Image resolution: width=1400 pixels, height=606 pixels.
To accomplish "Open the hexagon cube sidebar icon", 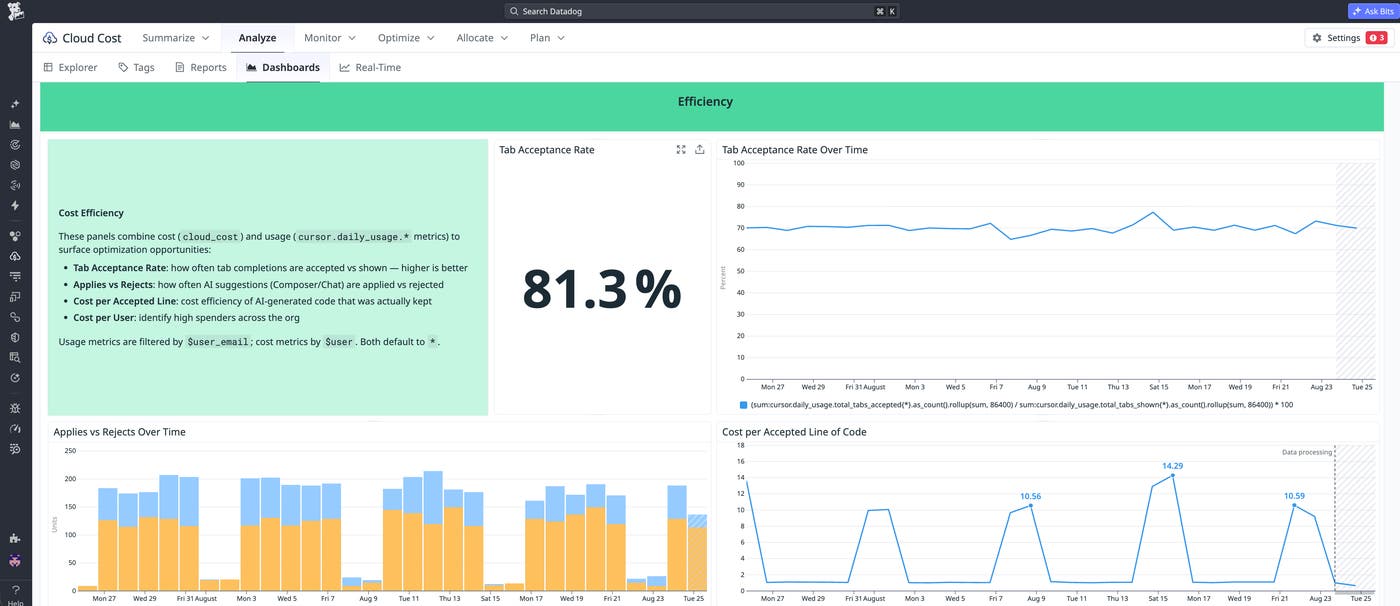I will coord(15,165).
